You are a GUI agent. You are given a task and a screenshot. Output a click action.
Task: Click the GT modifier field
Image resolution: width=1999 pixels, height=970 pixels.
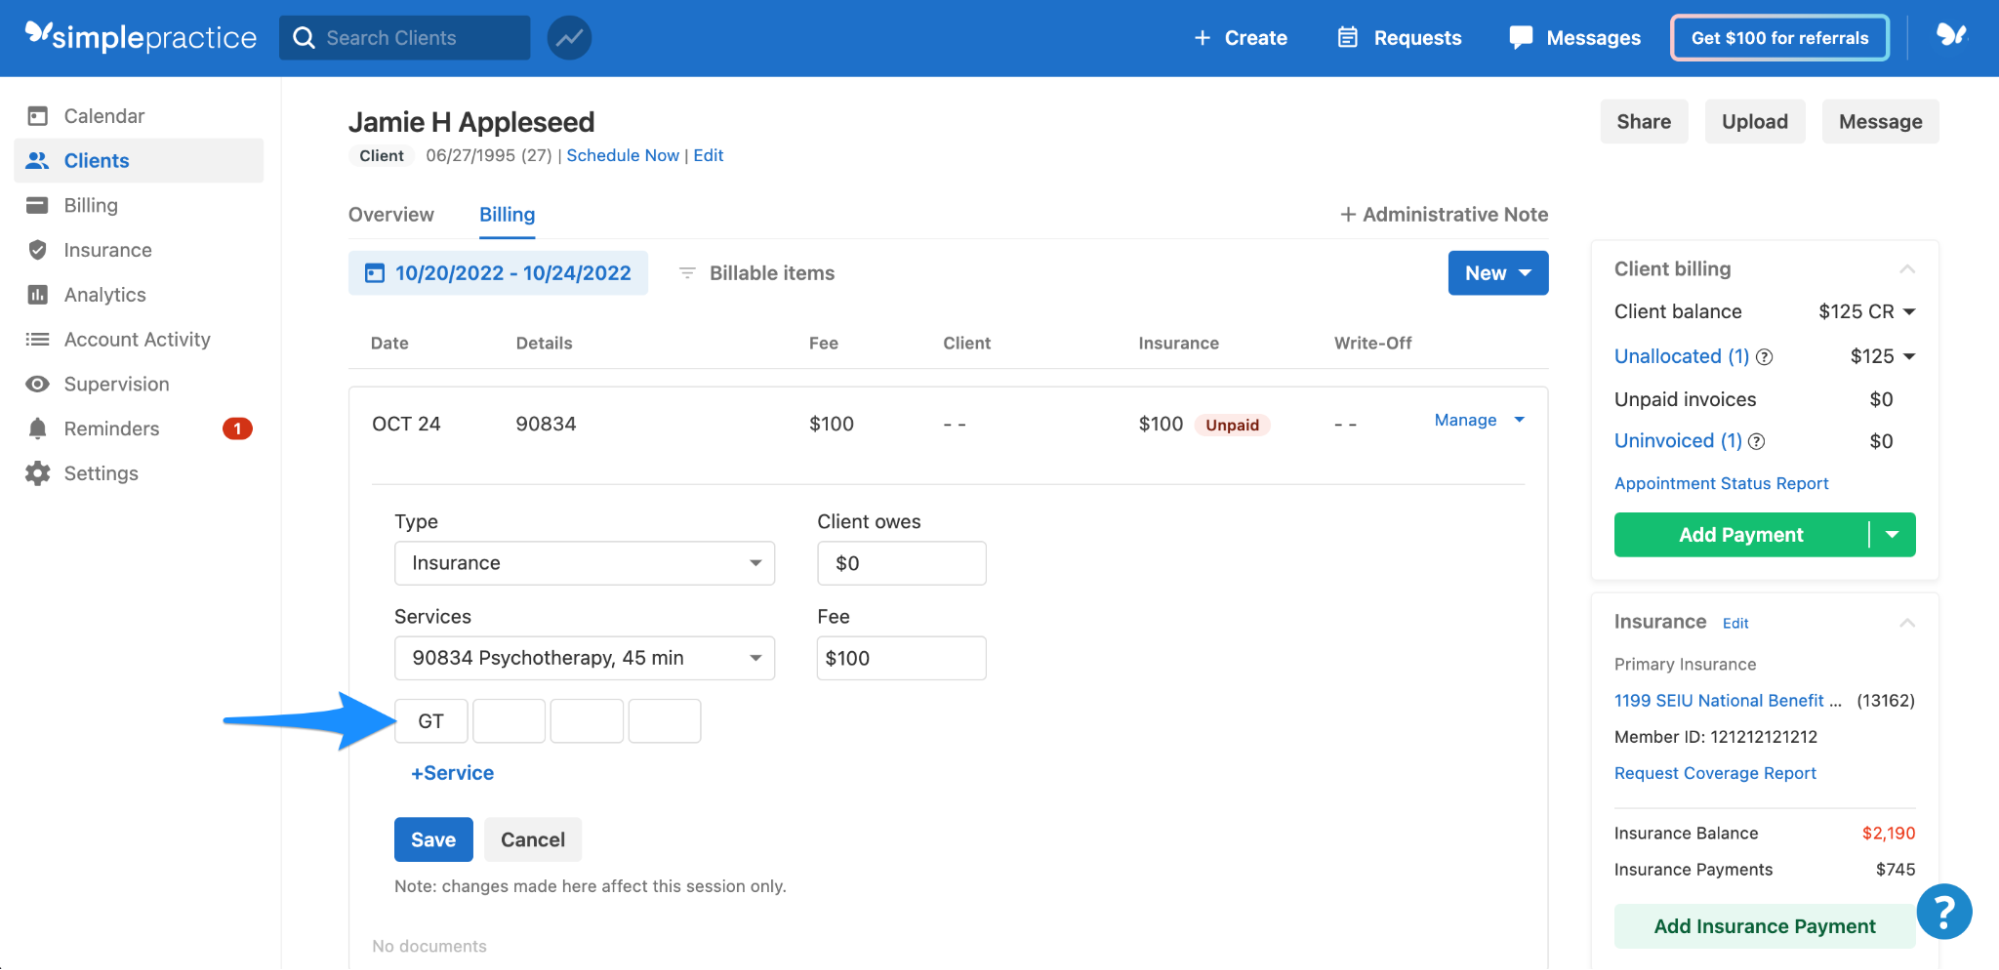pyautogui.click(x=431, y=721)
